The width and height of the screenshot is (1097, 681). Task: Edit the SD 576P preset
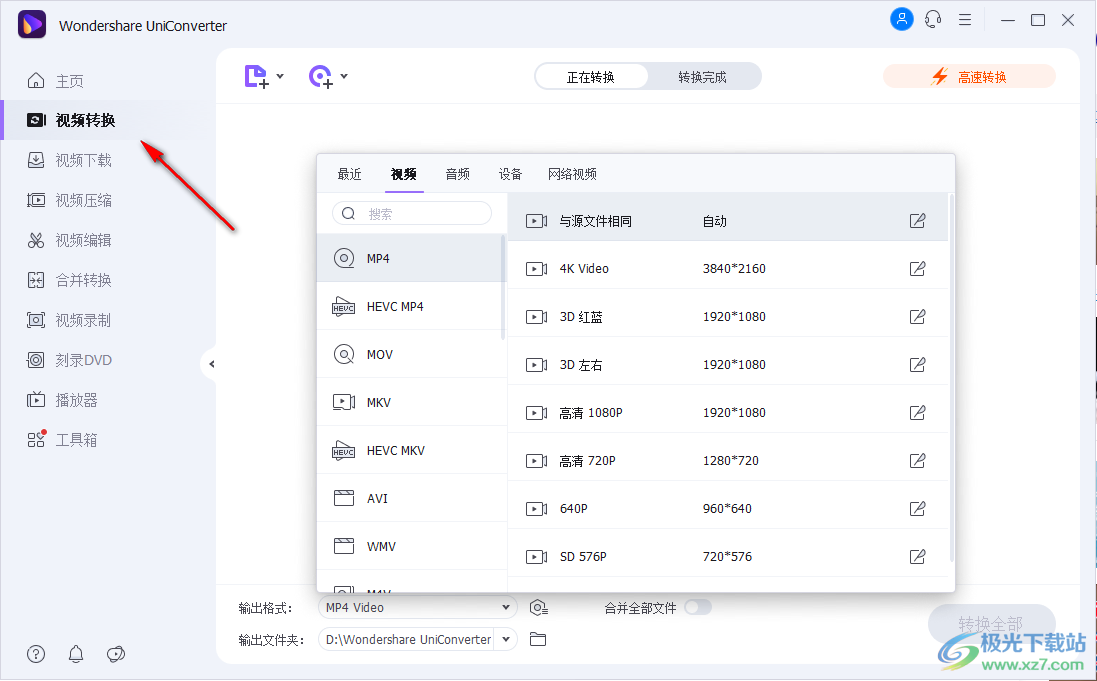point(917,556)
